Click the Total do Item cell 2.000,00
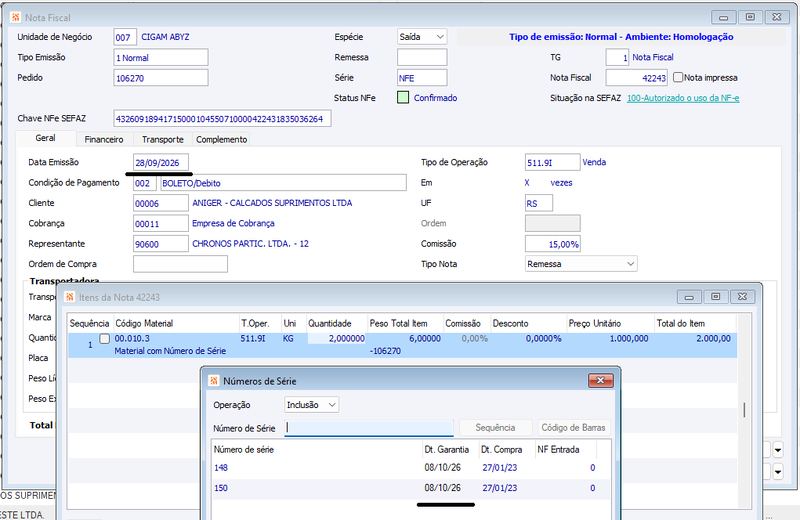This screenshot has height=520, width=800. (x=695, y=338)
